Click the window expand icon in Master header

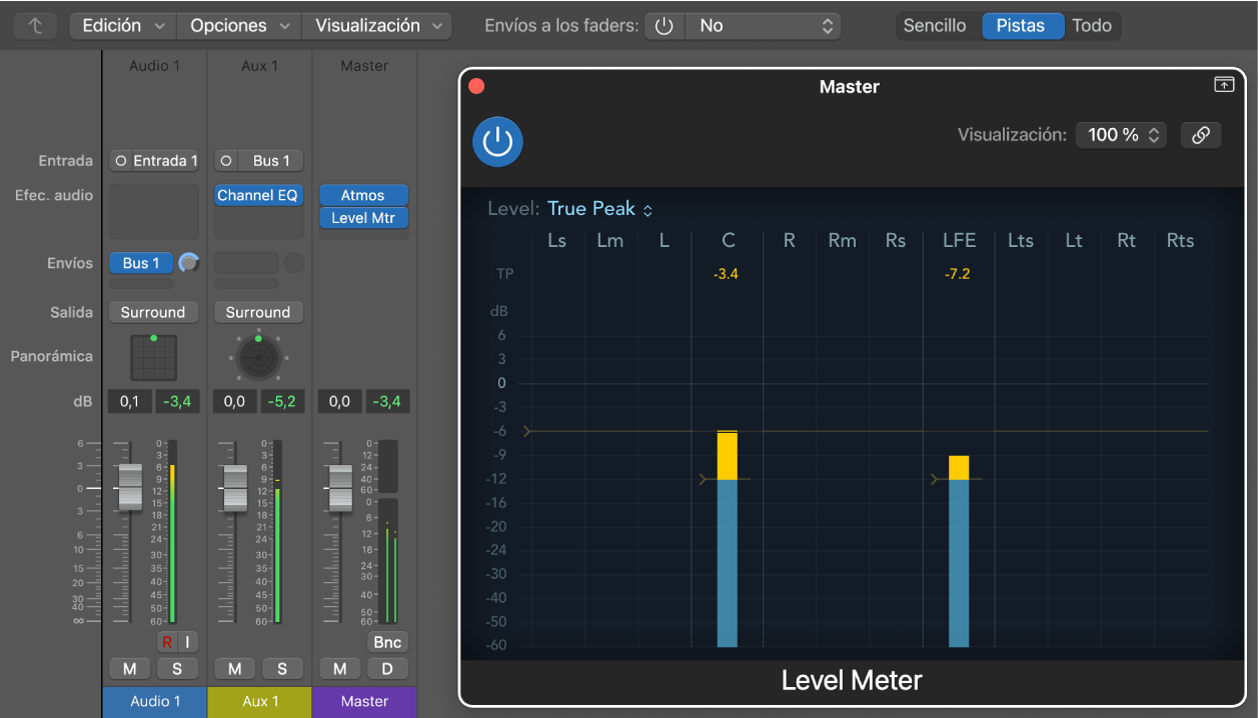[1224, 85]
